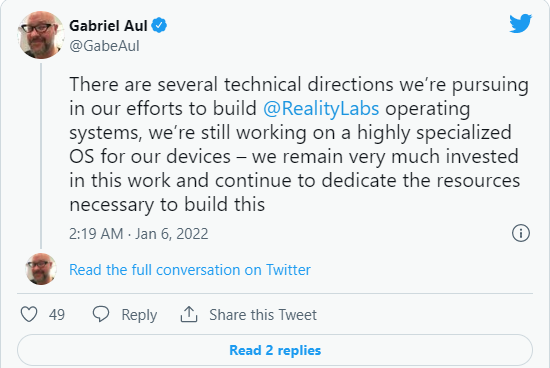Click the reply speech bubble icon
This screenshot has width=550, height=368.
click(x=101, y=314)
